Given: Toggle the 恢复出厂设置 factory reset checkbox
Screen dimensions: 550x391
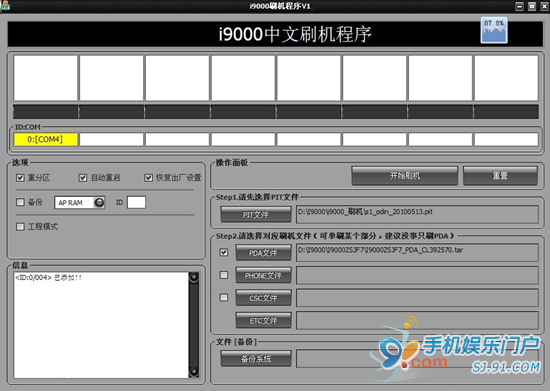Looking at the screenshot, I should pos(149,178).
